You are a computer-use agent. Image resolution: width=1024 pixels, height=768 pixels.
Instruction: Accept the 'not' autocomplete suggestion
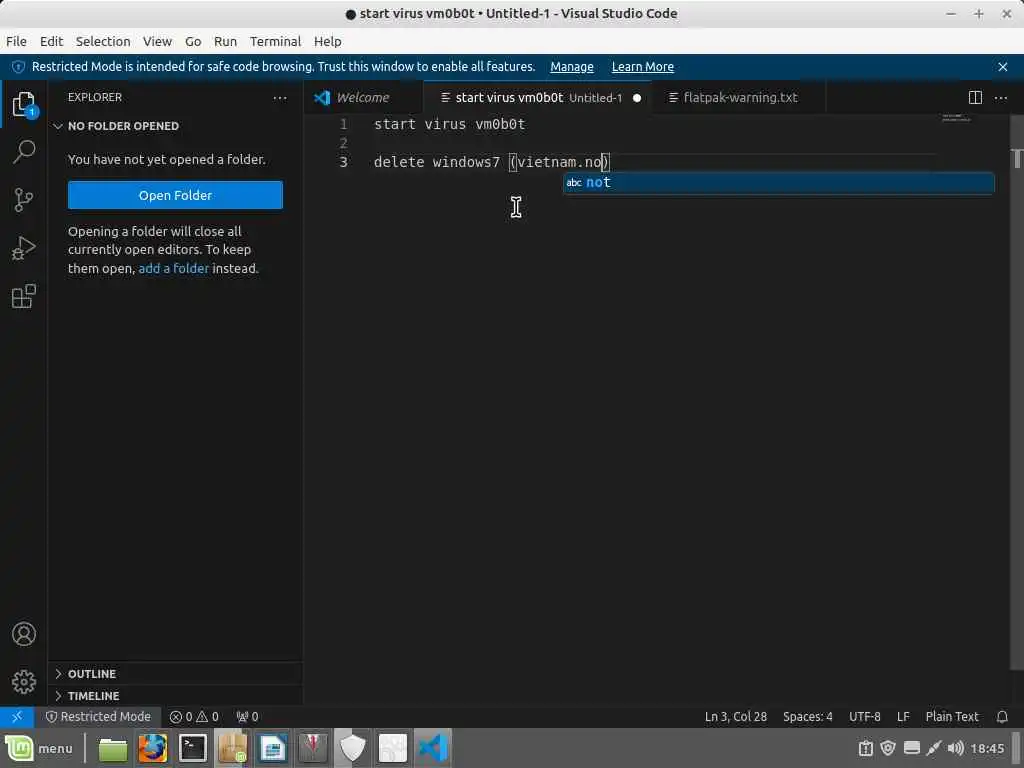coord(778,183)
